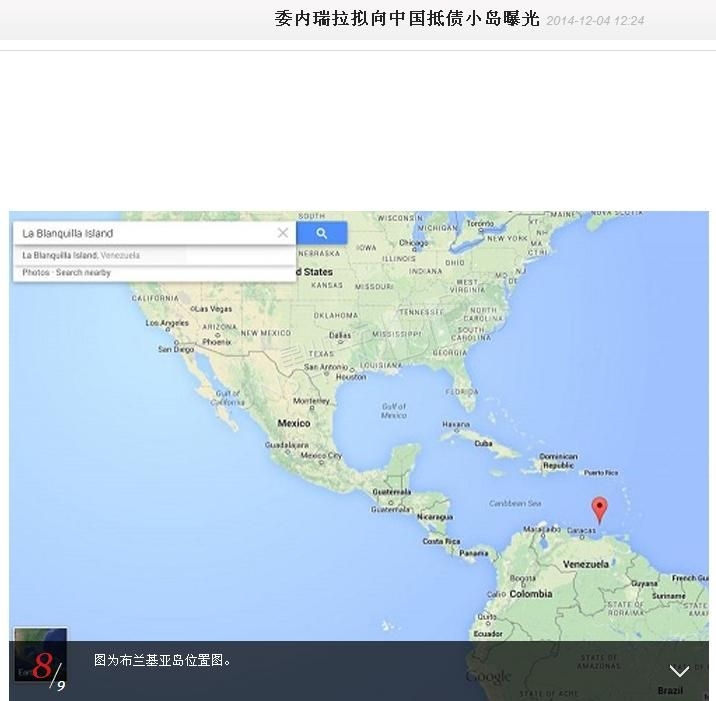Click the CALIFORNIA state label
Screen dimensions: 716x701
click(x=155, y=299)
